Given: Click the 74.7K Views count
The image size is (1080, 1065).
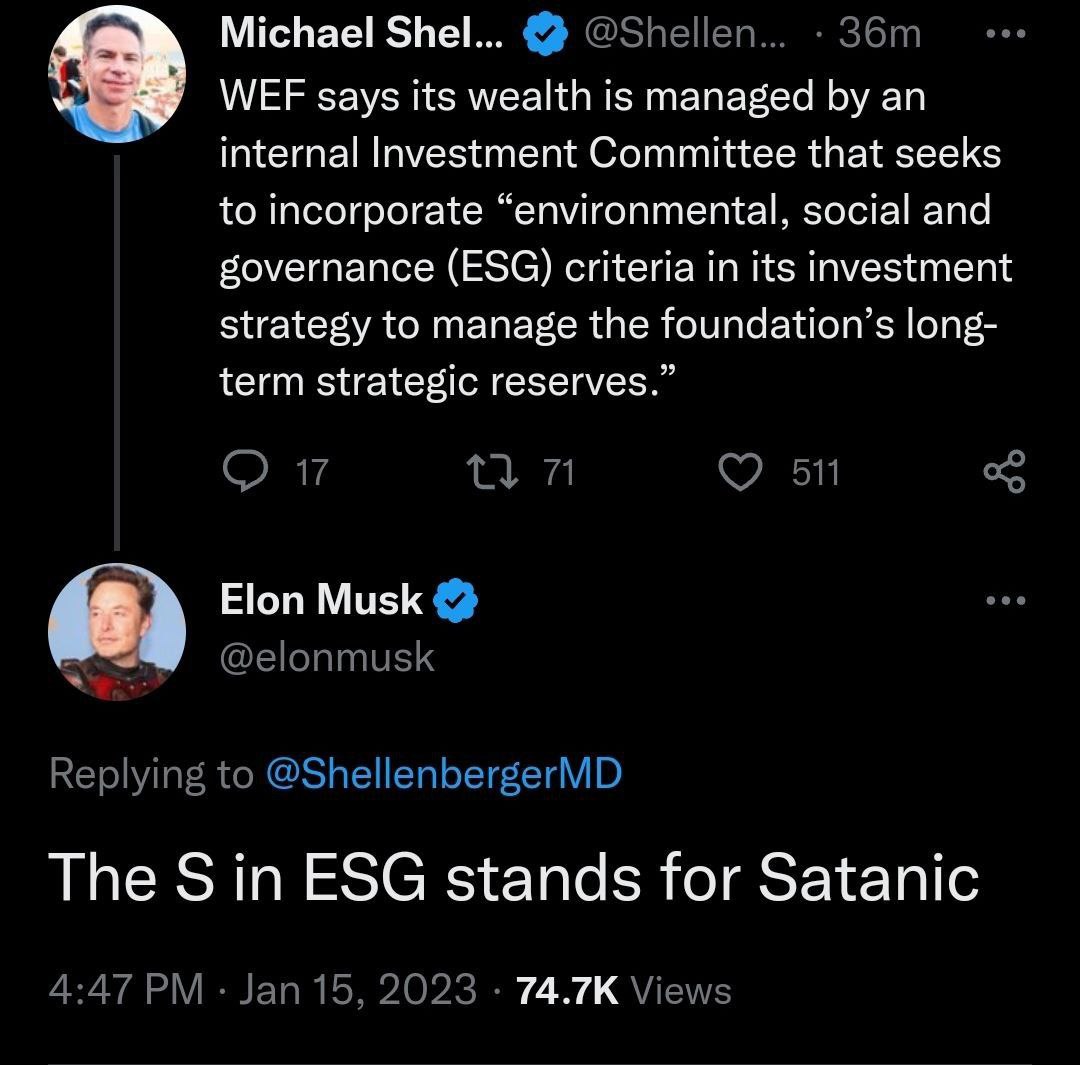Looking at the screenshot, I should pyautogui.click(x=624, y=991).
